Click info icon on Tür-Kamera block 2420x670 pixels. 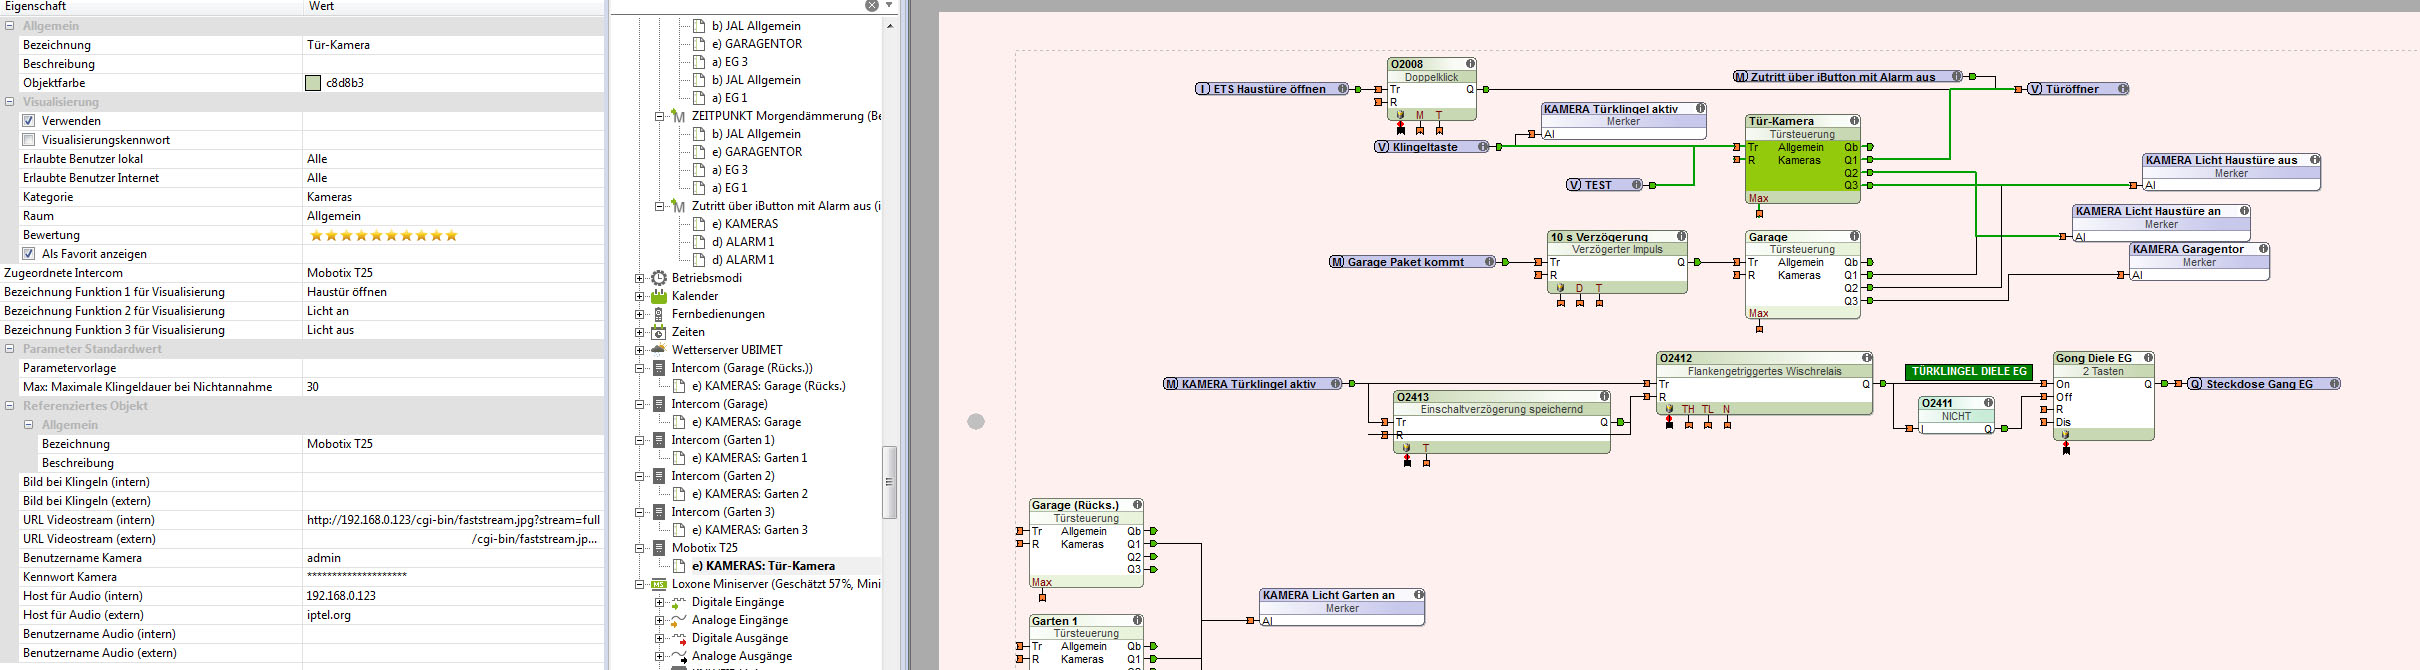[x=1854, y=121]
